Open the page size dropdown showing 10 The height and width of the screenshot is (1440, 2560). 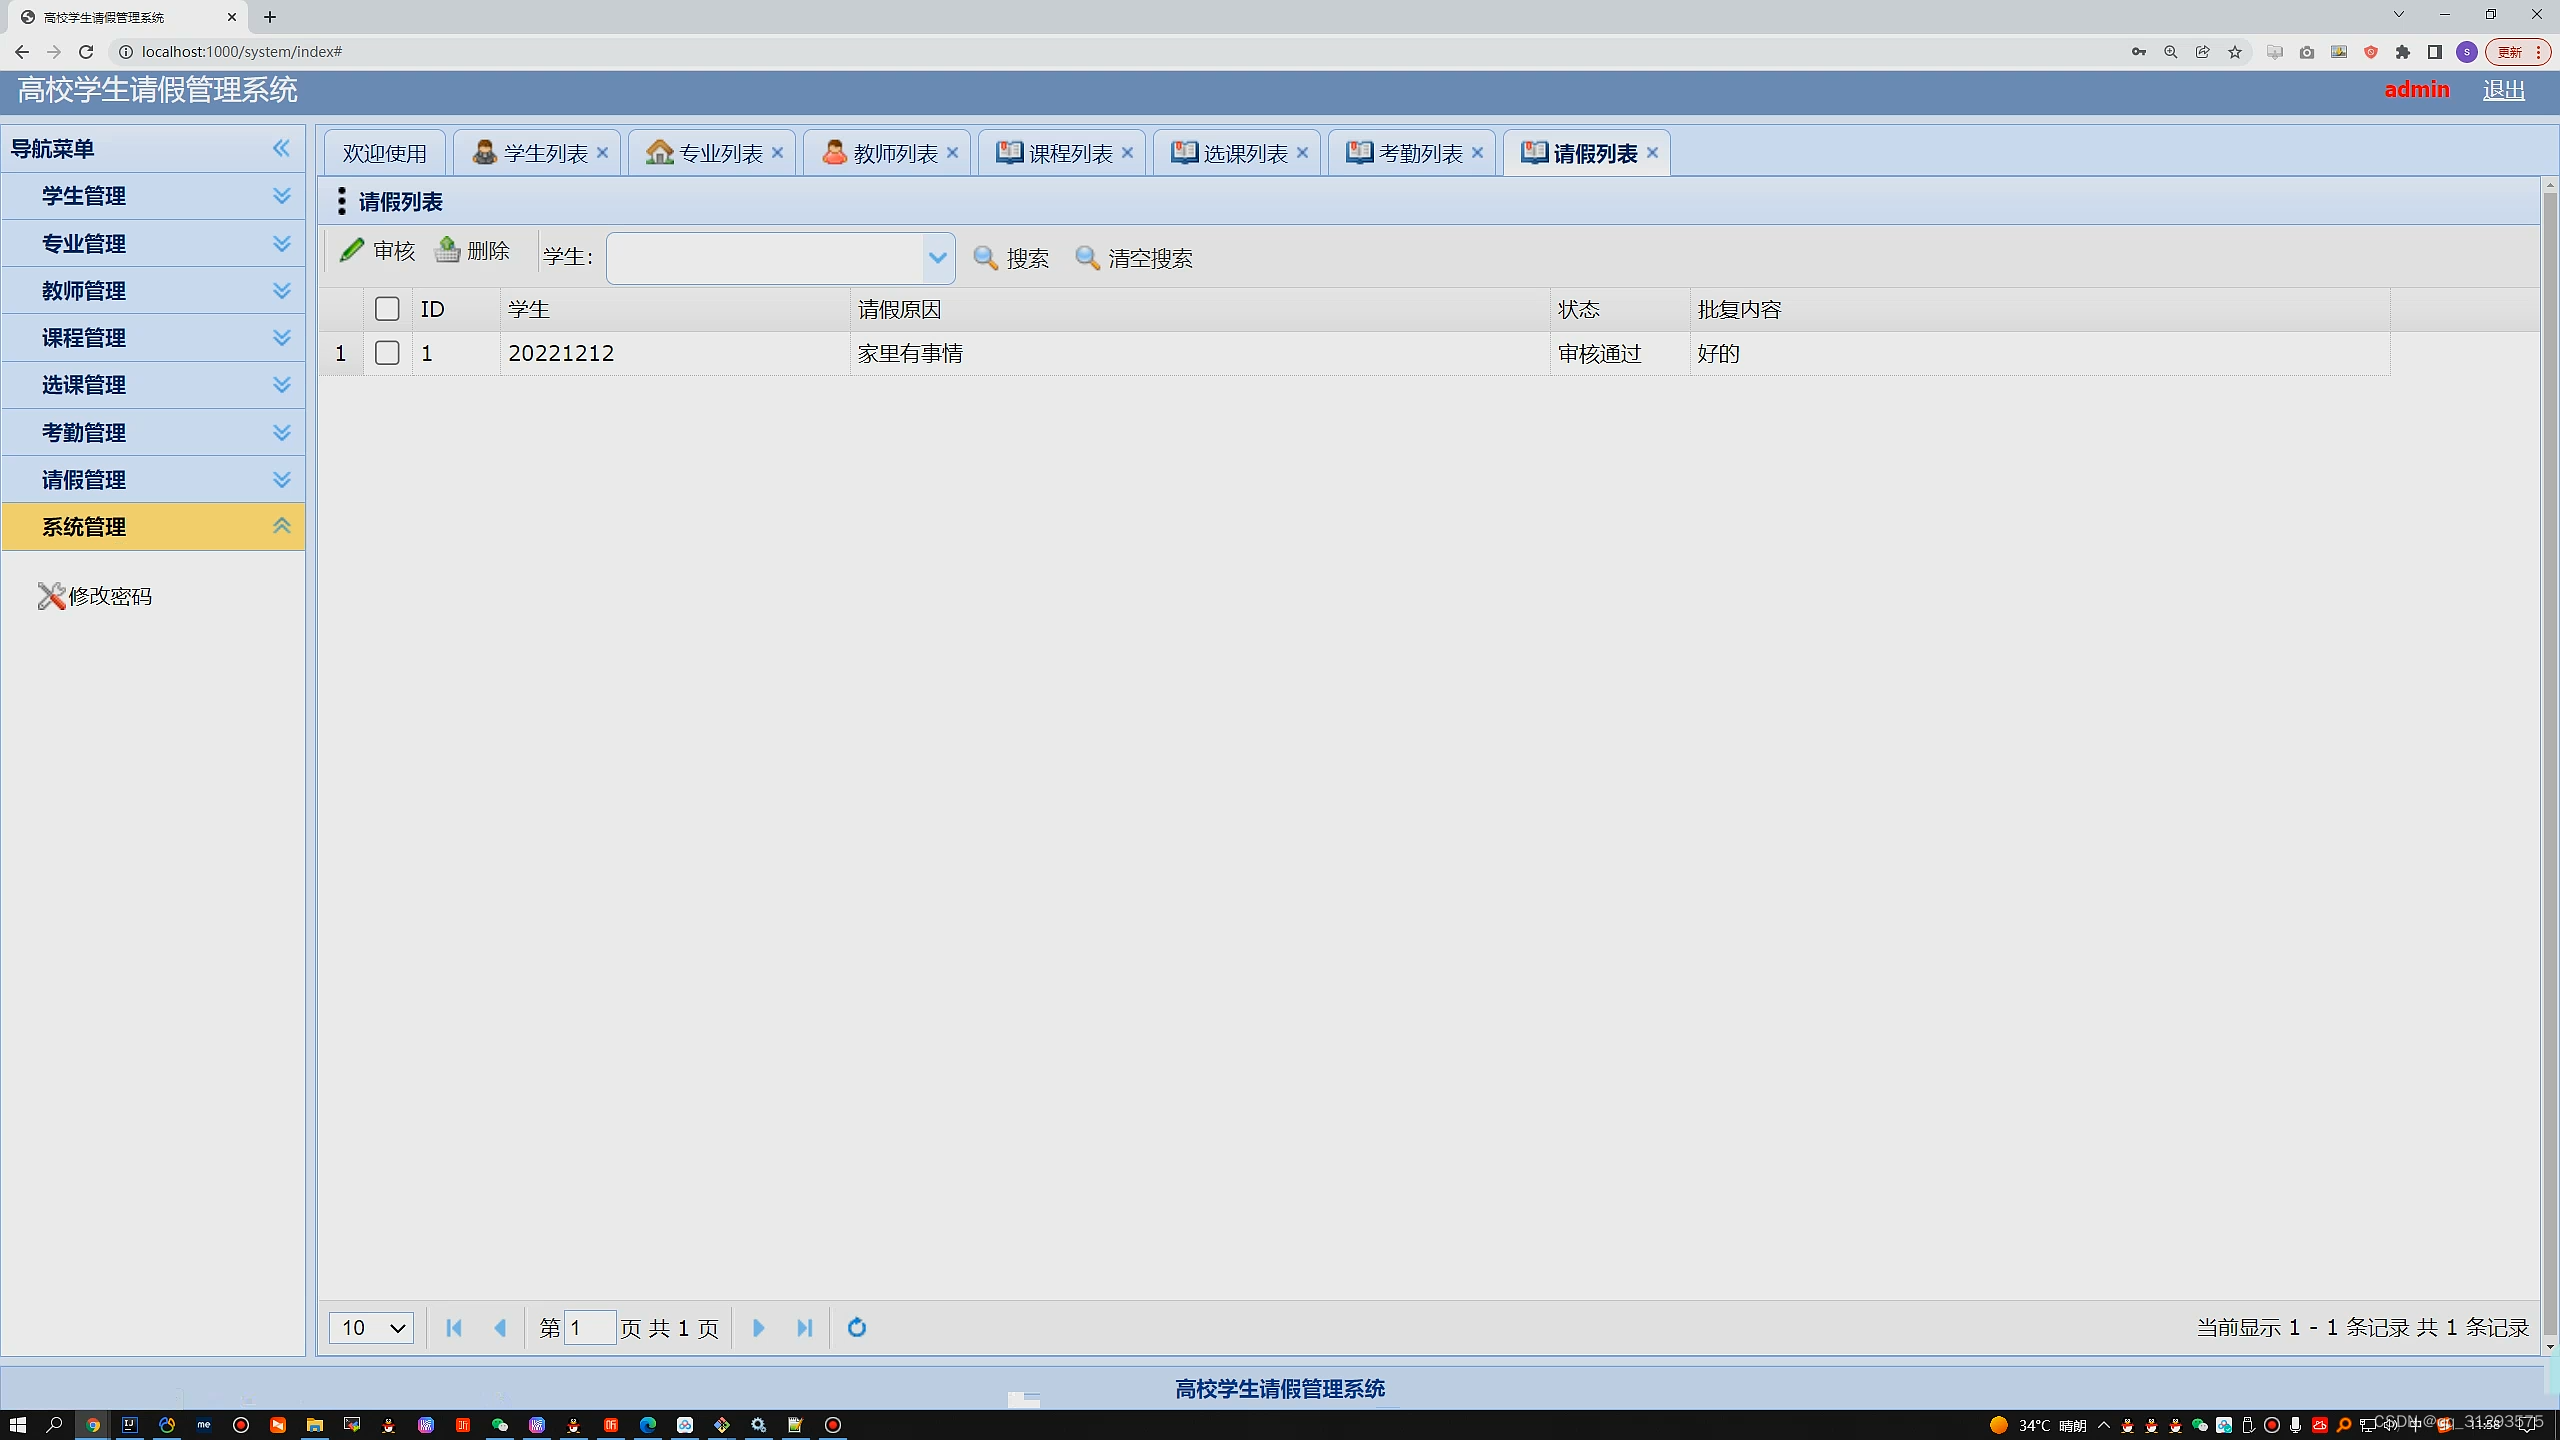click(x=371, y=1327)
